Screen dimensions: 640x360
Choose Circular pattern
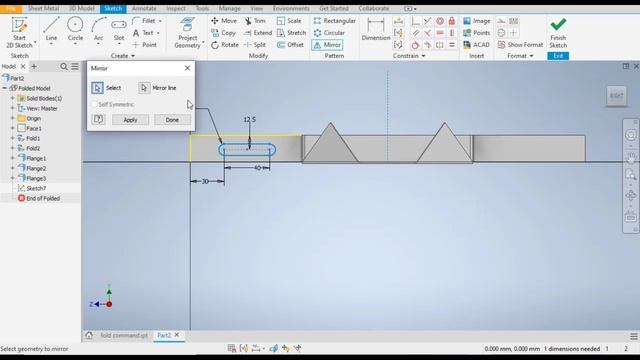(329, 33)
